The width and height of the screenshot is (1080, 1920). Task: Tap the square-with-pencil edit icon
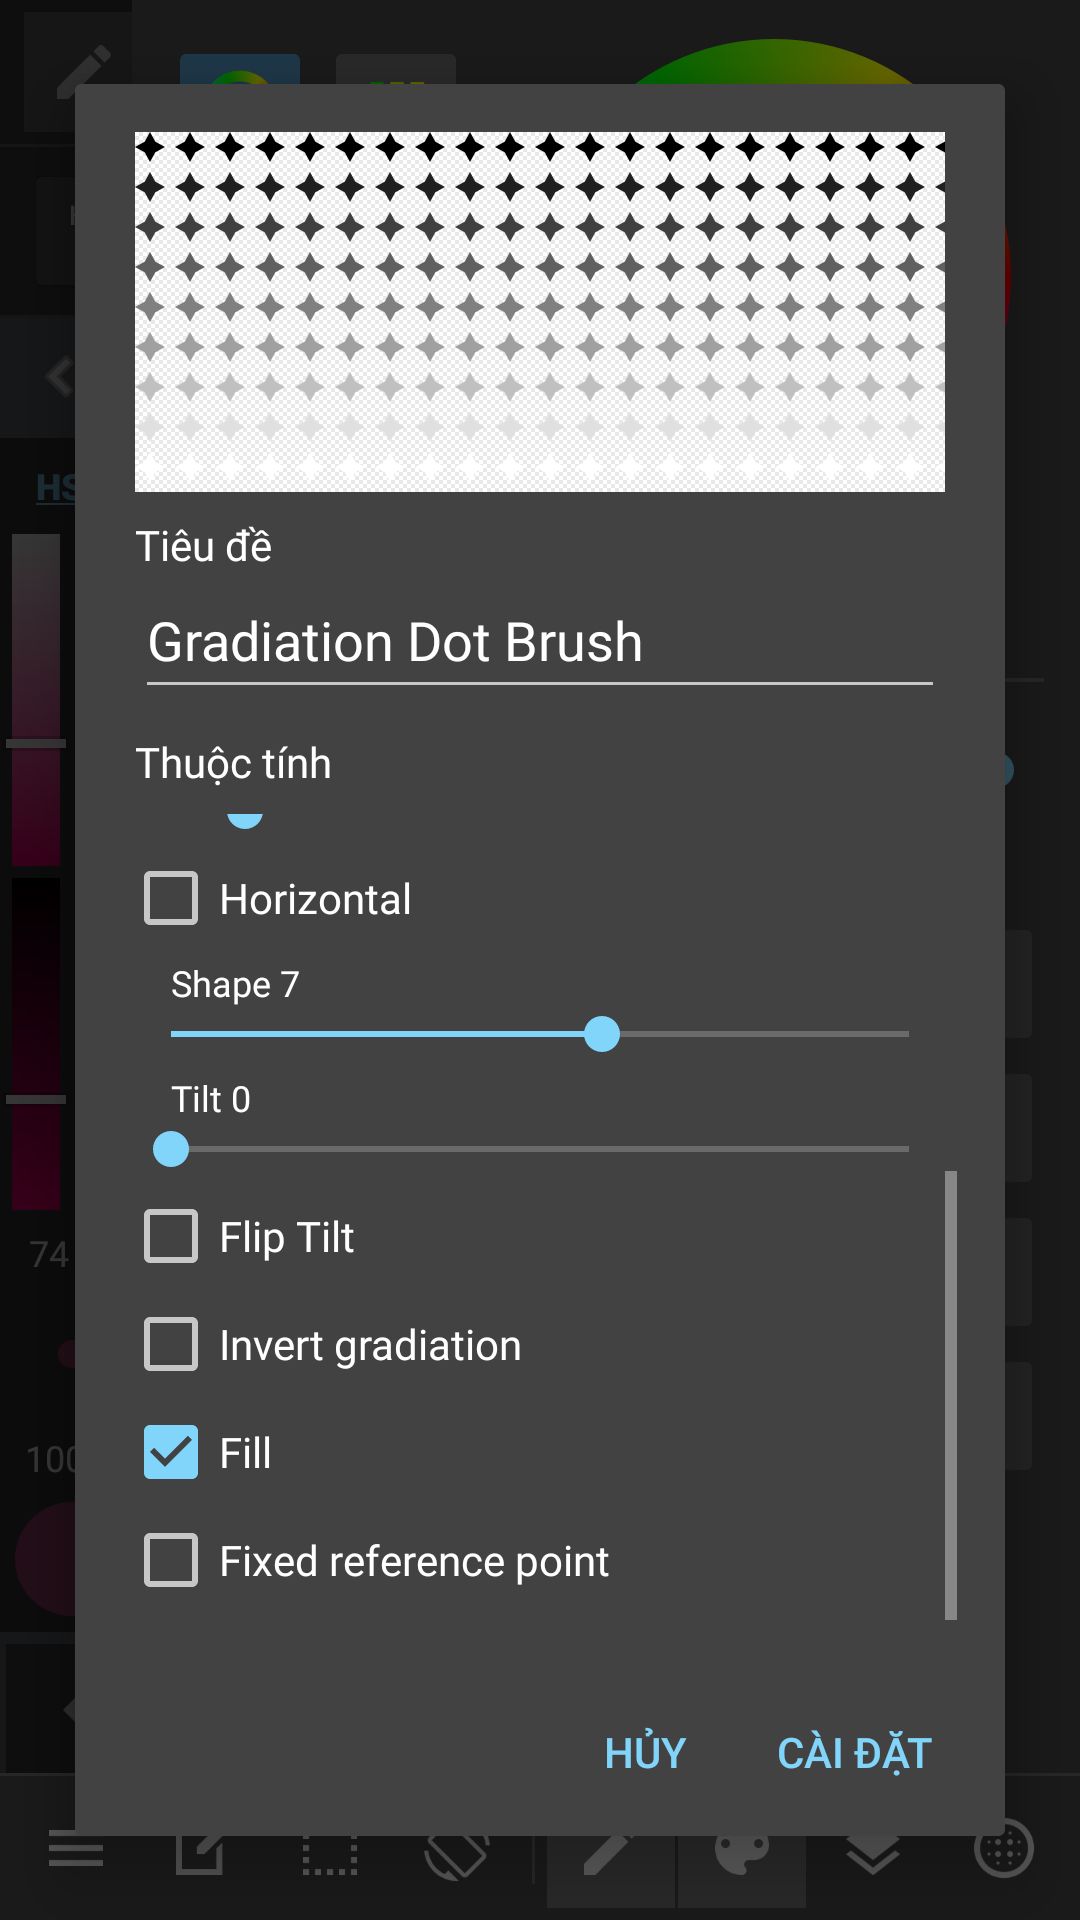click(x=200, y=1853)
